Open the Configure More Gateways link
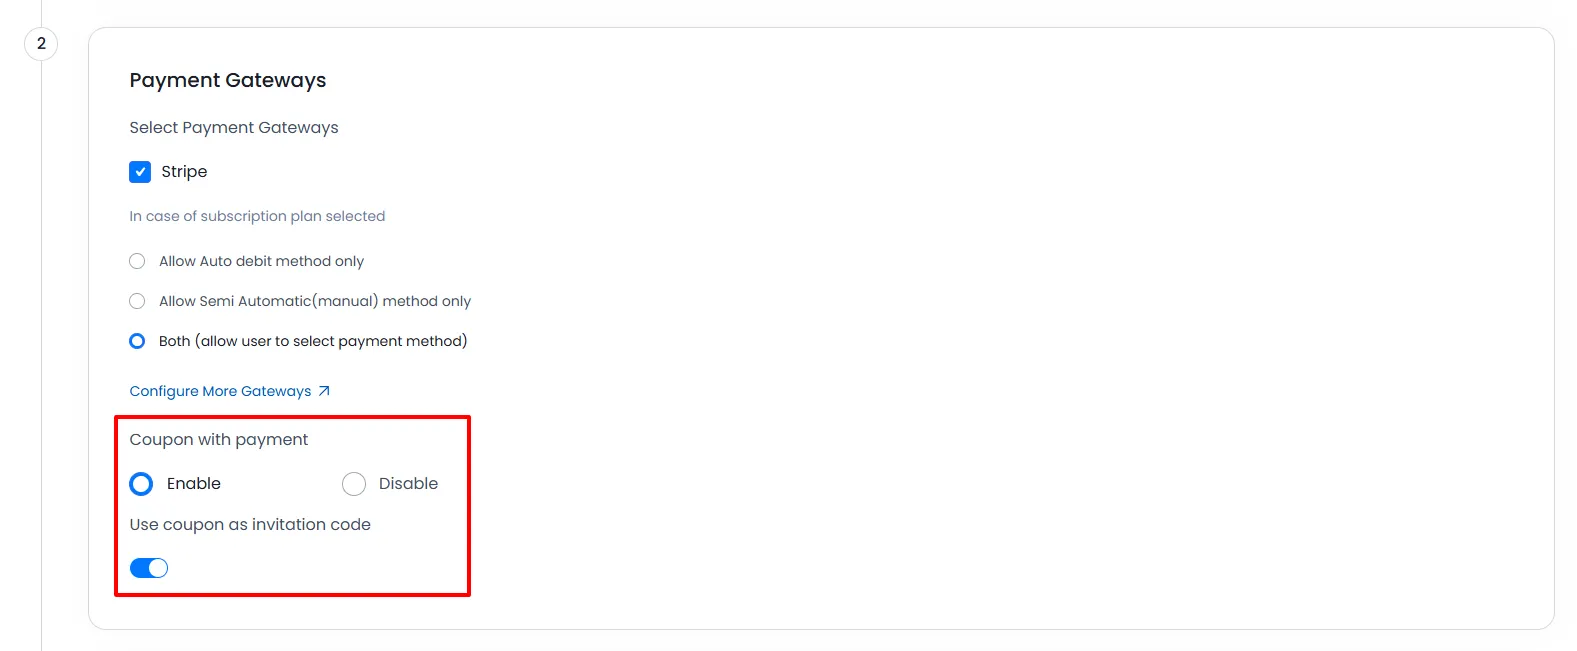 pos(220,391)
